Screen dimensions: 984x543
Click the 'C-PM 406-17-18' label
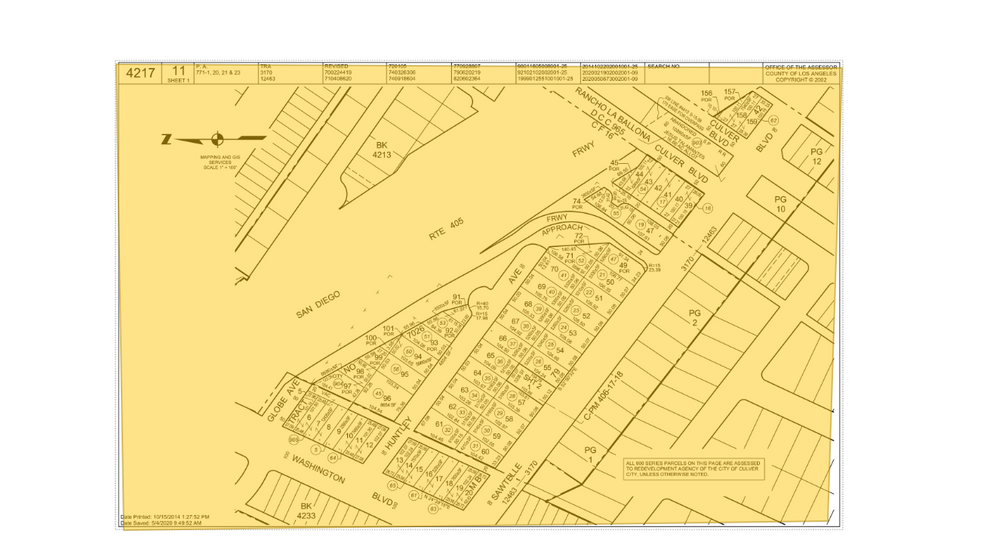tap(603, 396)
